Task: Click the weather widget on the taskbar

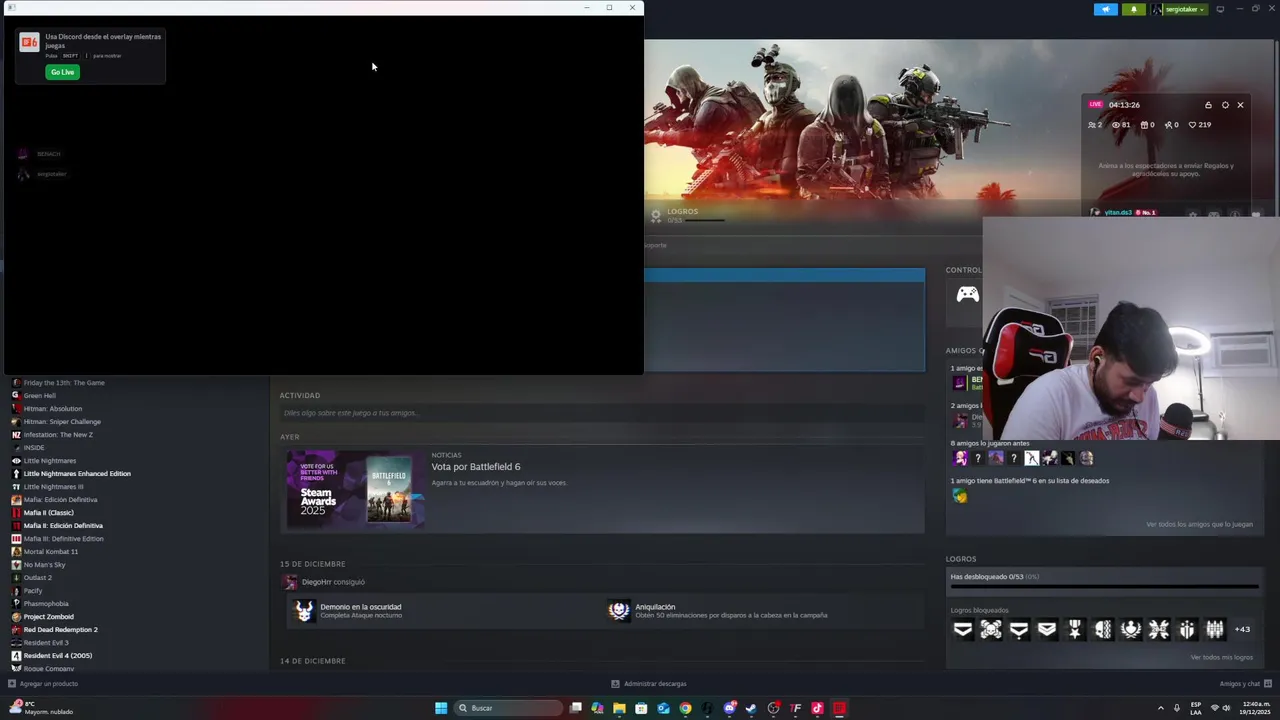Action: tap(40, 708)
